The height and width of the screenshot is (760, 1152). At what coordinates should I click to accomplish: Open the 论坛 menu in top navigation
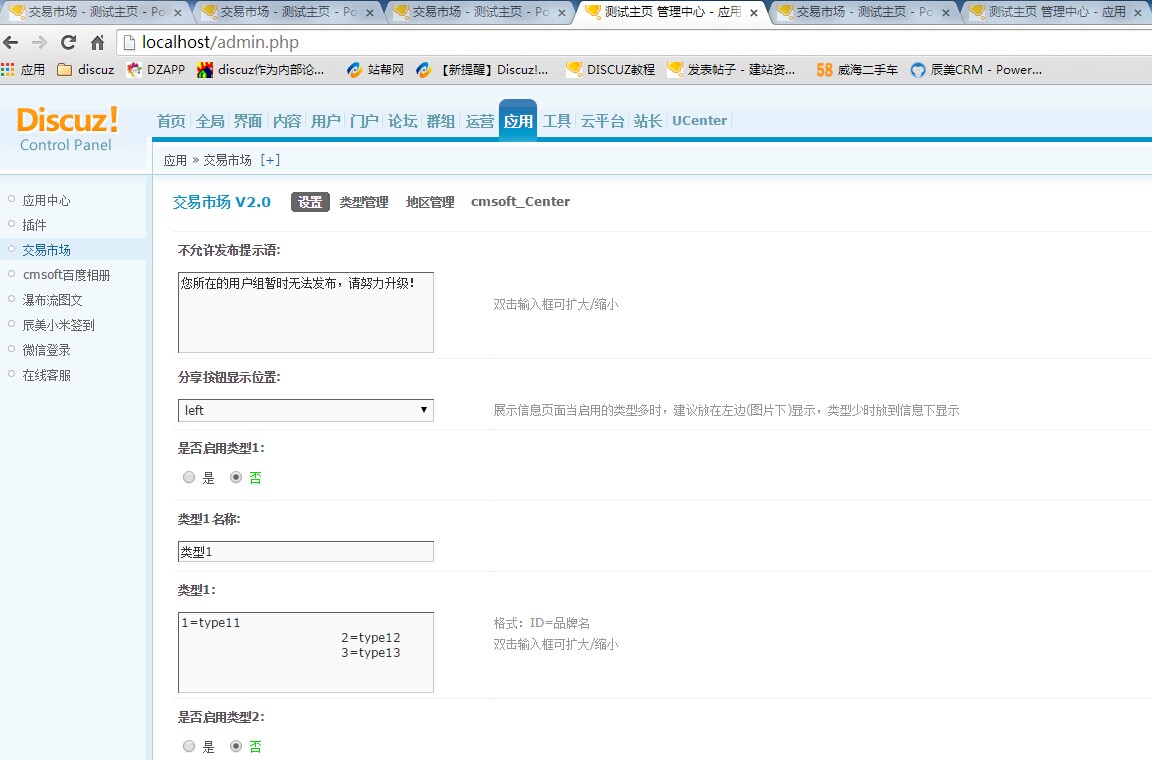(402, 121)
